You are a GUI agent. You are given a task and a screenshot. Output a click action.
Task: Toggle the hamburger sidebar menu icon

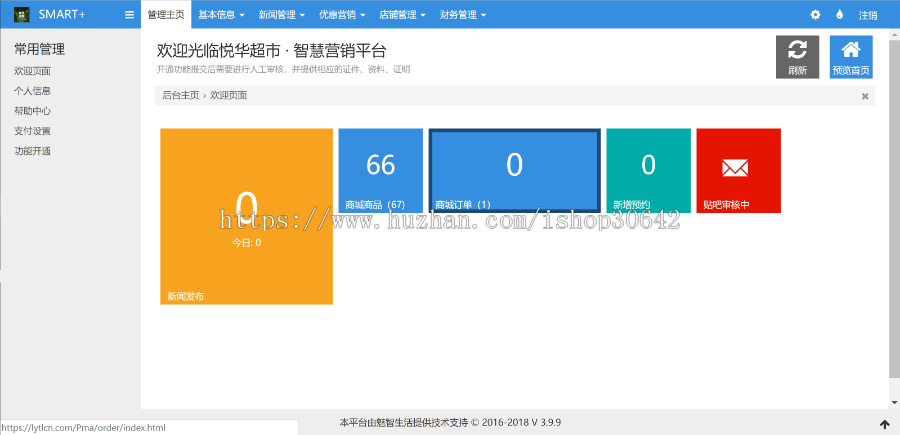129,15
